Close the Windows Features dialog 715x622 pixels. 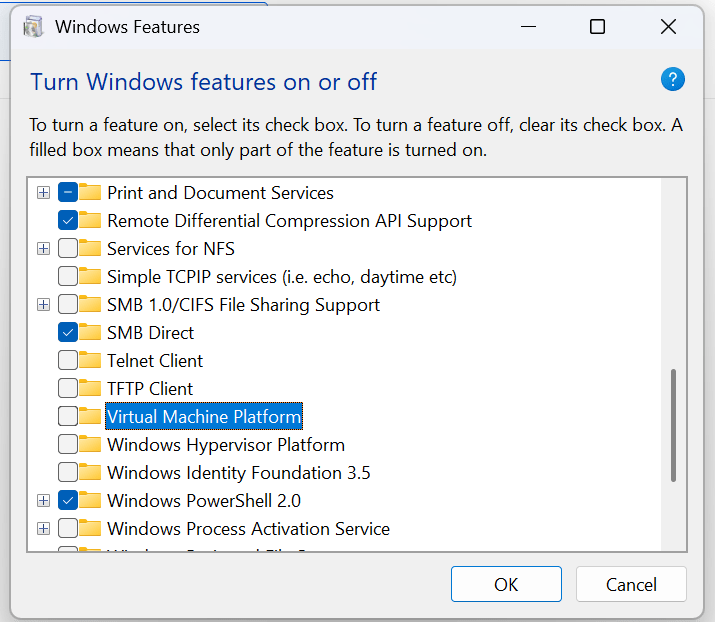click(x=668, y=26)
